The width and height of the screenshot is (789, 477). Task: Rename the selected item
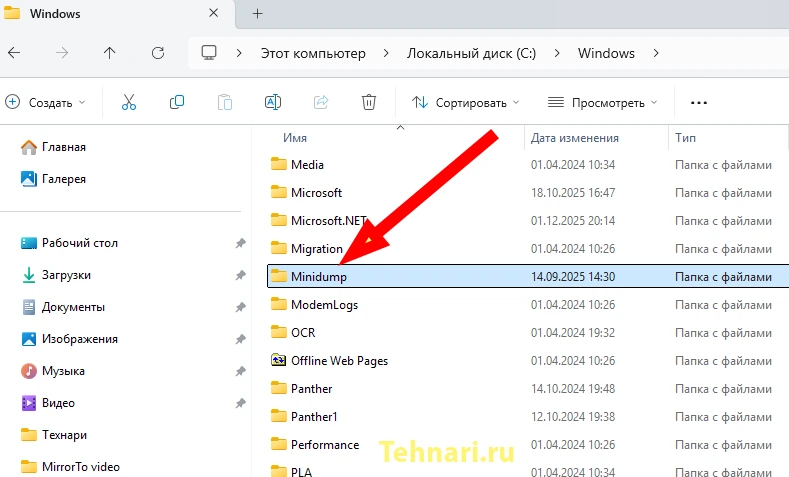click(x=273, y=103)
